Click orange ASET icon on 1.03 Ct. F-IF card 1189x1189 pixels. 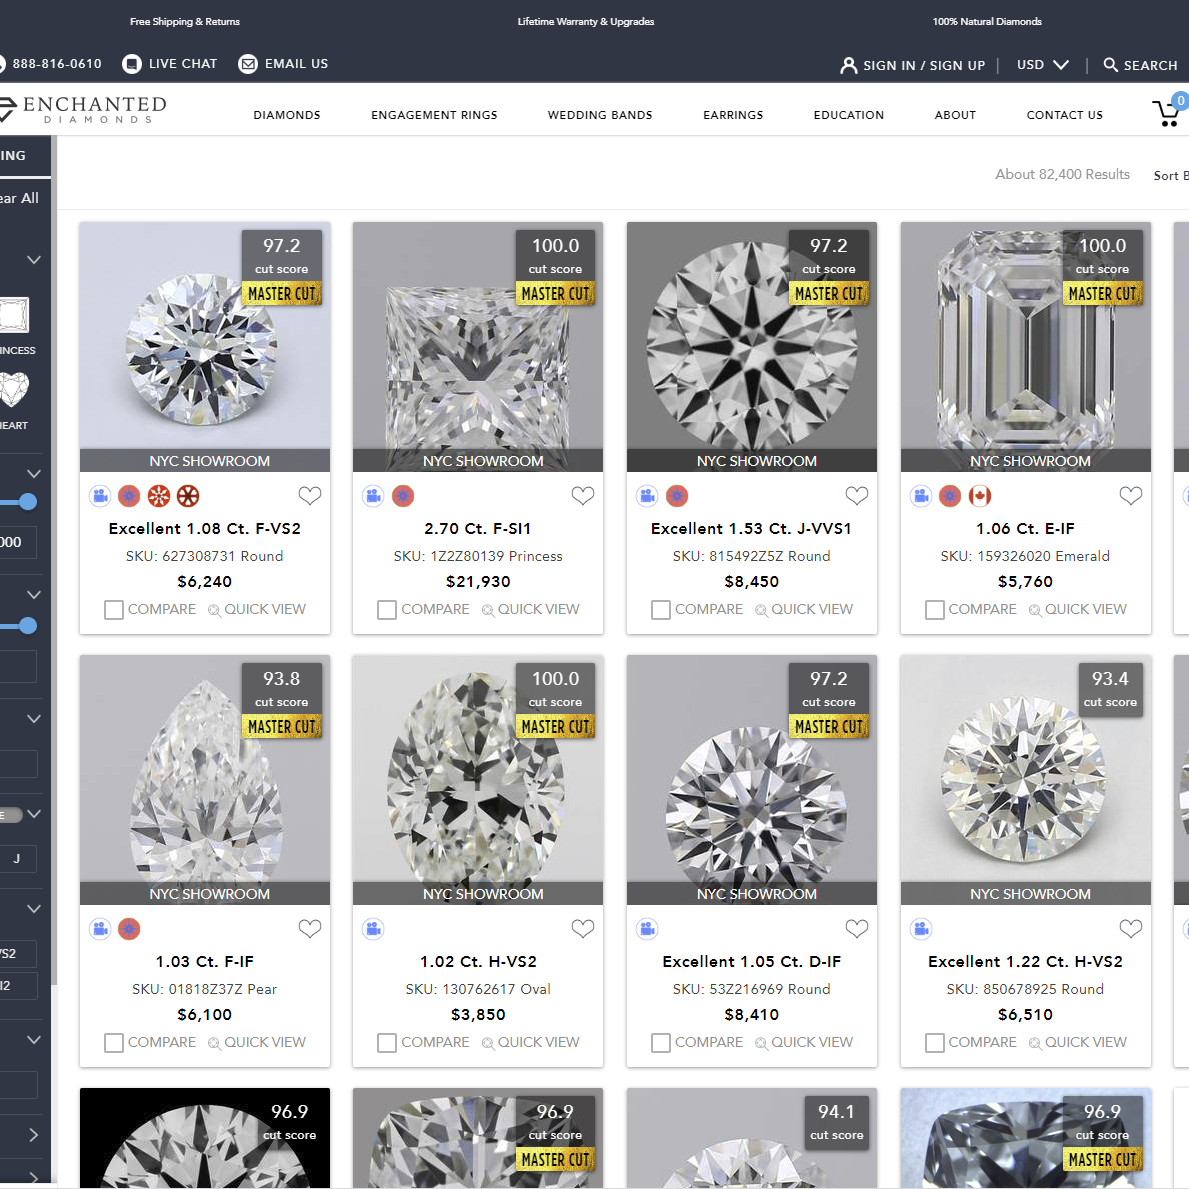coord(129,929)
